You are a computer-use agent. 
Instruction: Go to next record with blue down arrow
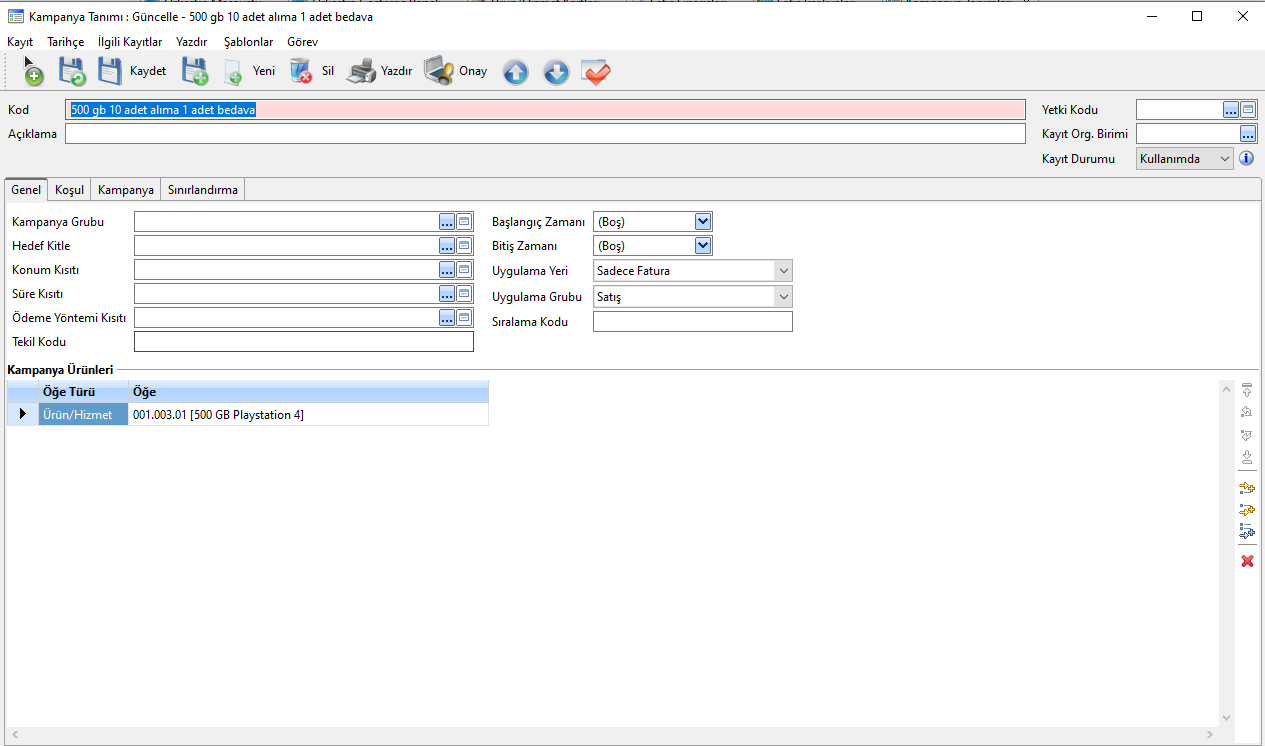pyautogui.click(x=556, y=72)
